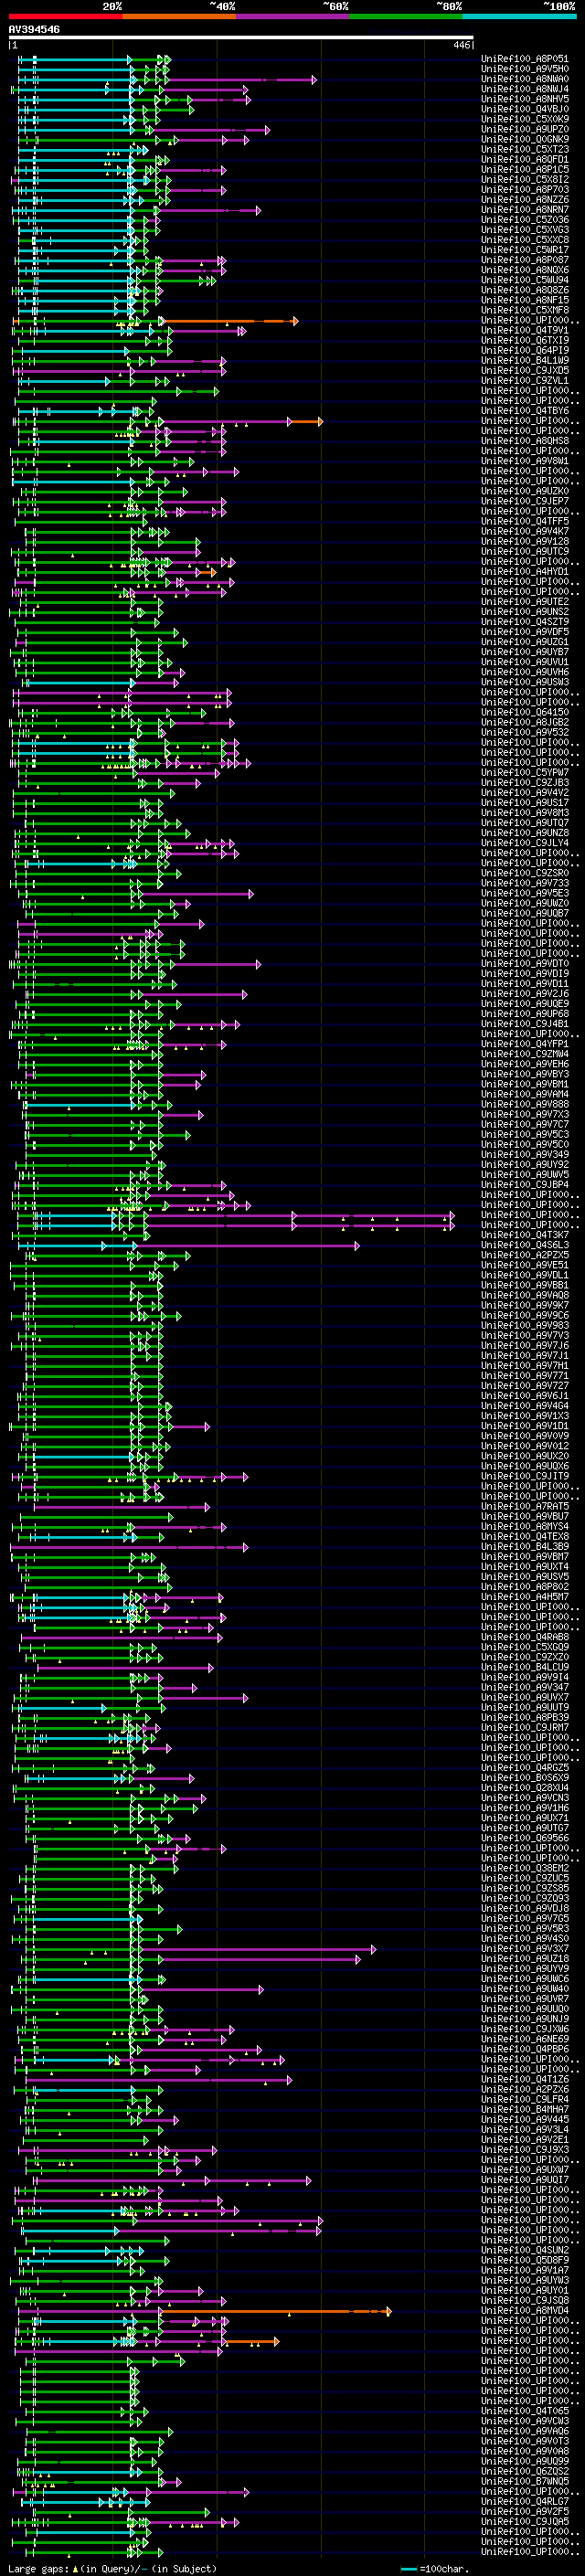This screenshot has width=585, height=2576.
Task: Click the cyan ~100% legend segment
Action: 519,16
